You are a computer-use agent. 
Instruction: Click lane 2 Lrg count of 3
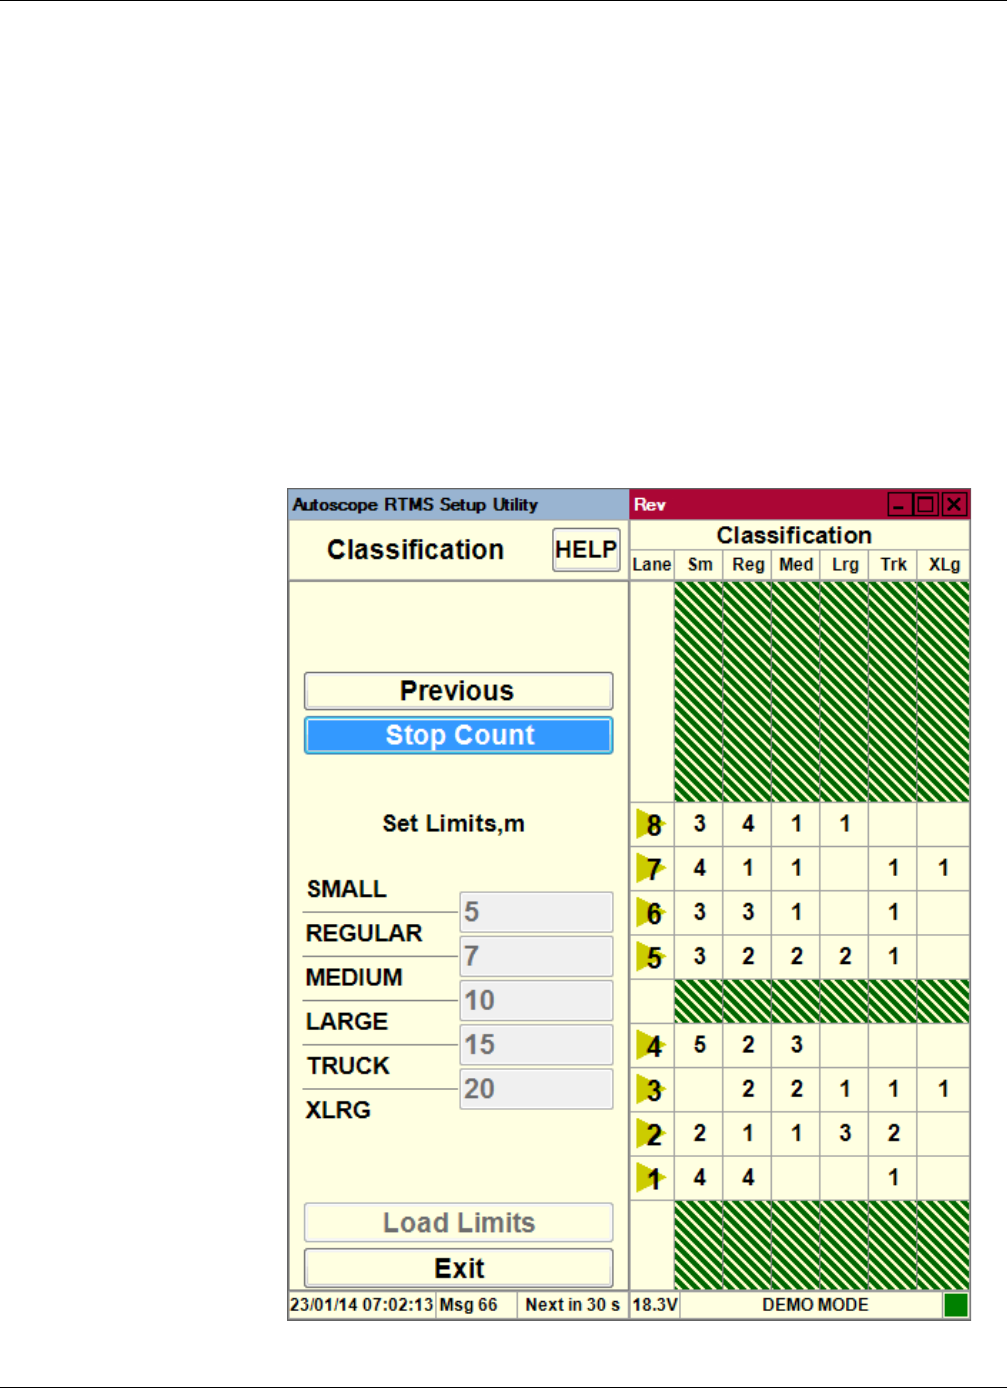[845, 1133]
